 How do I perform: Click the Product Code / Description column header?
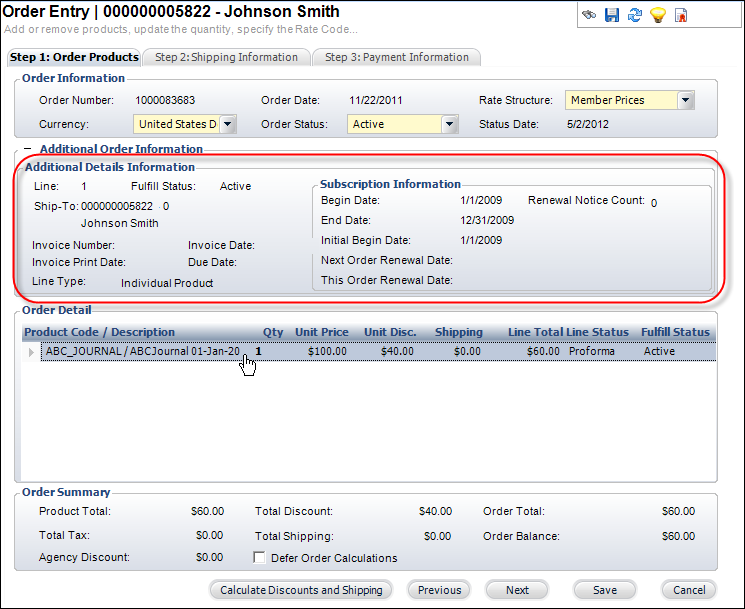tap(99, 332)
